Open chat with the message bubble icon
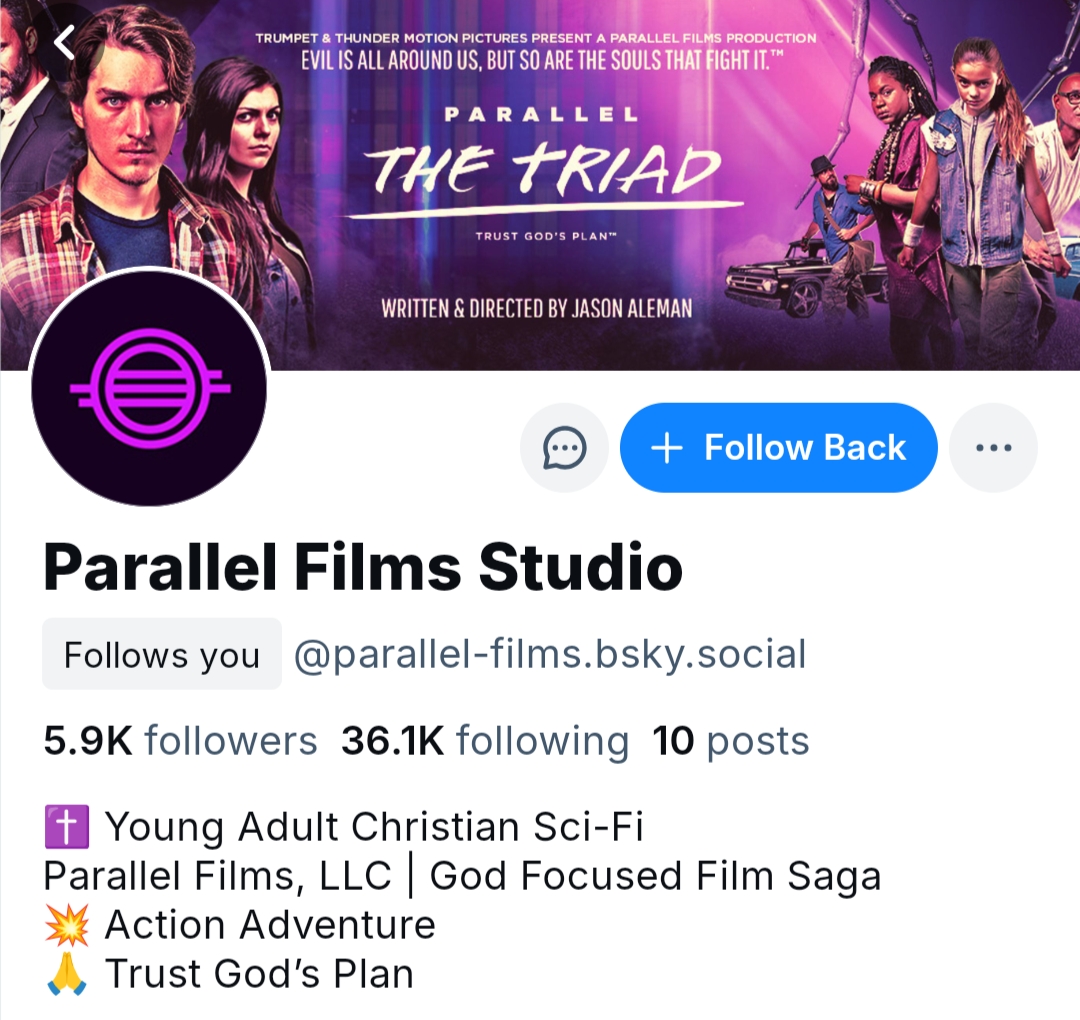 click(564, 448)
